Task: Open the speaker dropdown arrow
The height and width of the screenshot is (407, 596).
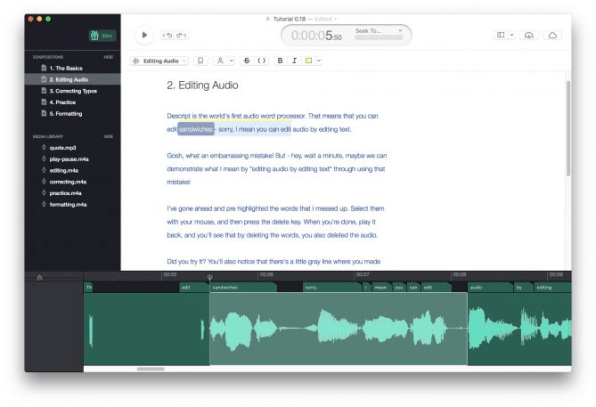Action: pyautogui.click(x=231, y=61)
